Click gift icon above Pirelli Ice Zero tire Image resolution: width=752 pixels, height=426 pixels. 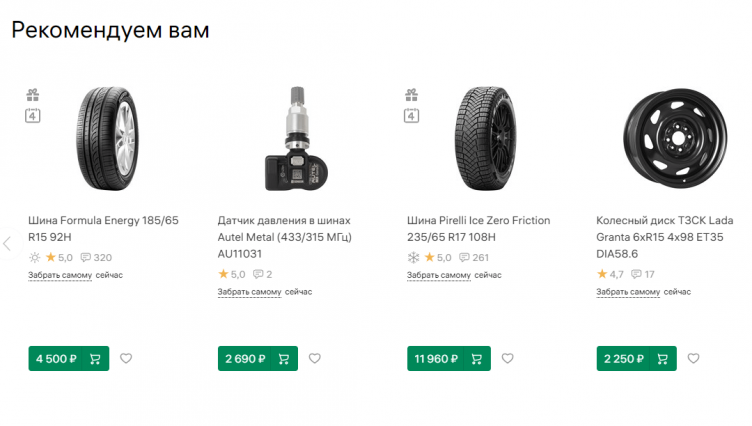click(x=411, y=95)
